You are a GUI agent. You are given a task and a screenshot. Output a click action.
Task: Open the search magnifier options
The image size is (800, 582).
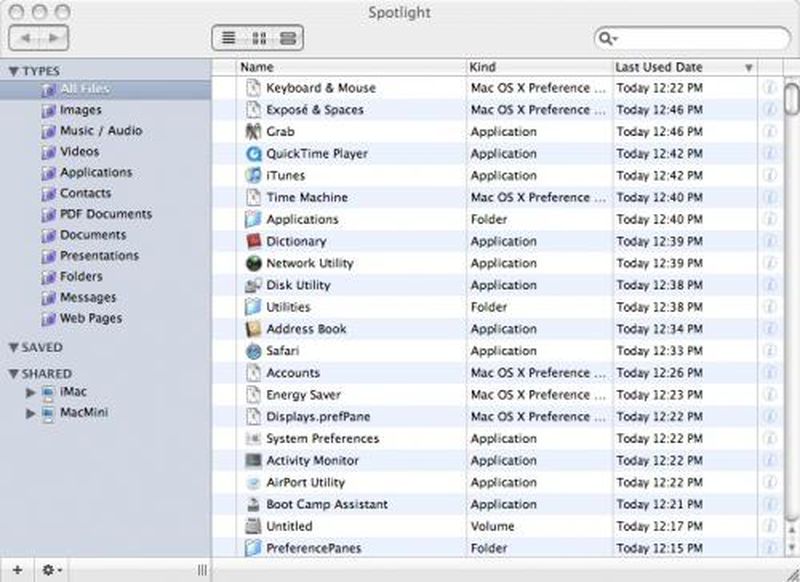point(608,38)
